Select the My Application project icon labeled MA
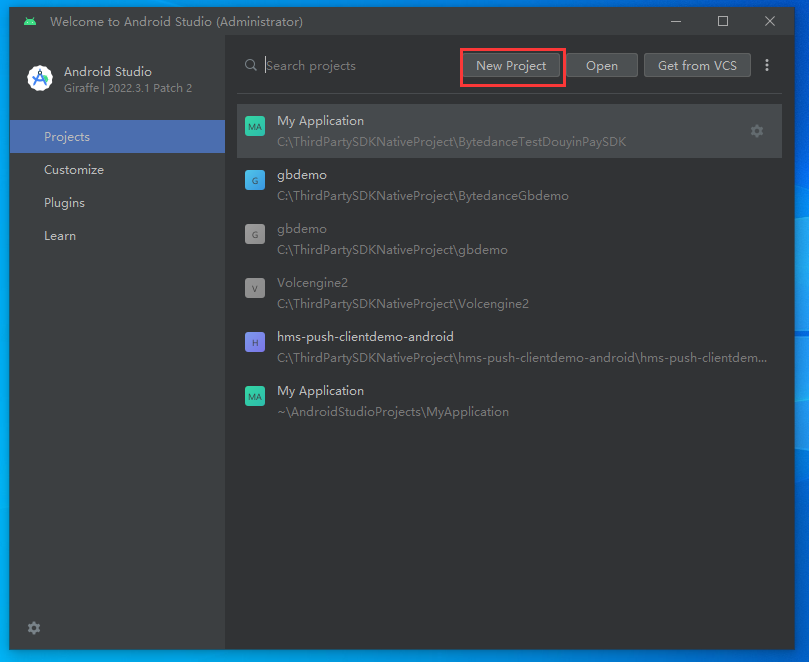809x662 pixels. pyautogui.click(x=255, y=126)
